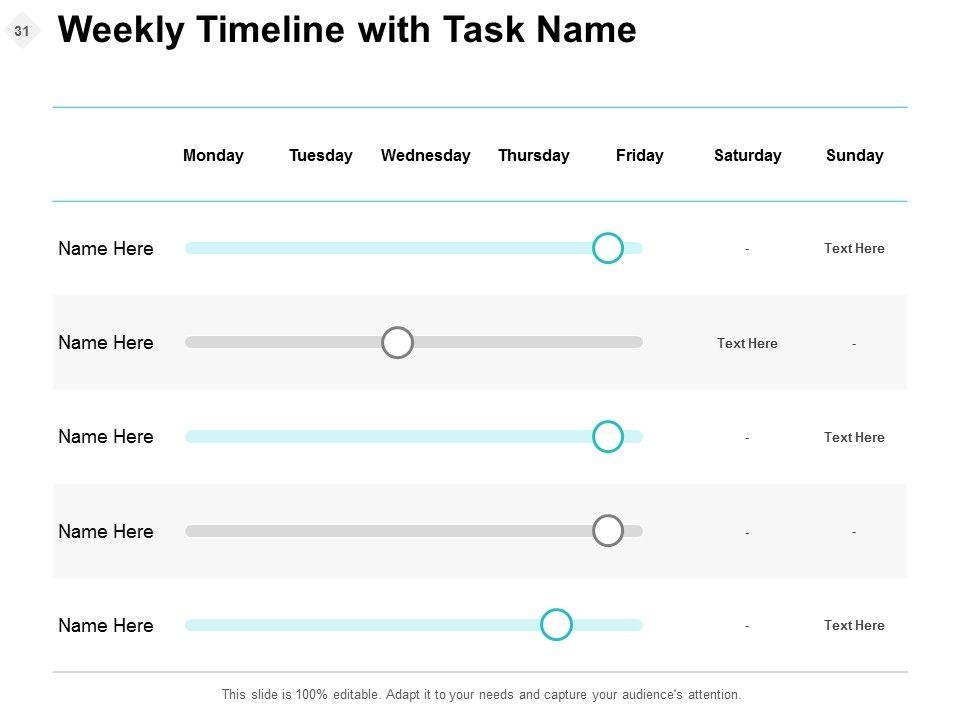960x720 pixels.
Task: Click the Thursday column header
Action: tap(533, 155)
